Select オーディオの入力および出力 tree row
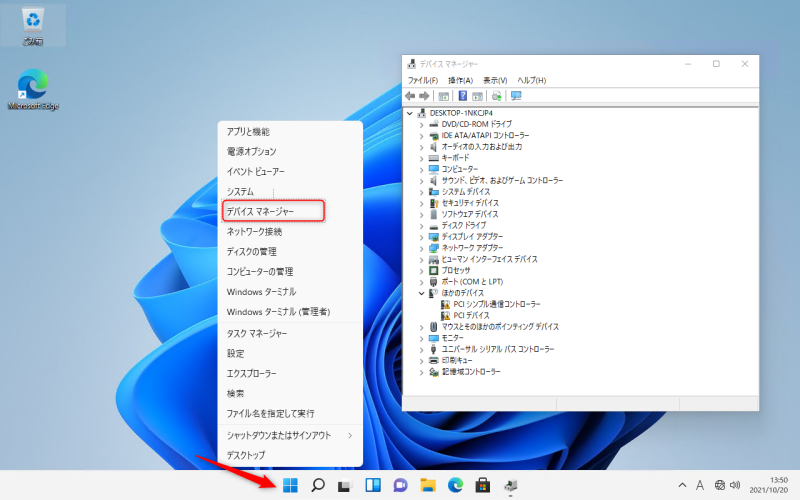The image size is (800, 500). [x=476, y=147]
